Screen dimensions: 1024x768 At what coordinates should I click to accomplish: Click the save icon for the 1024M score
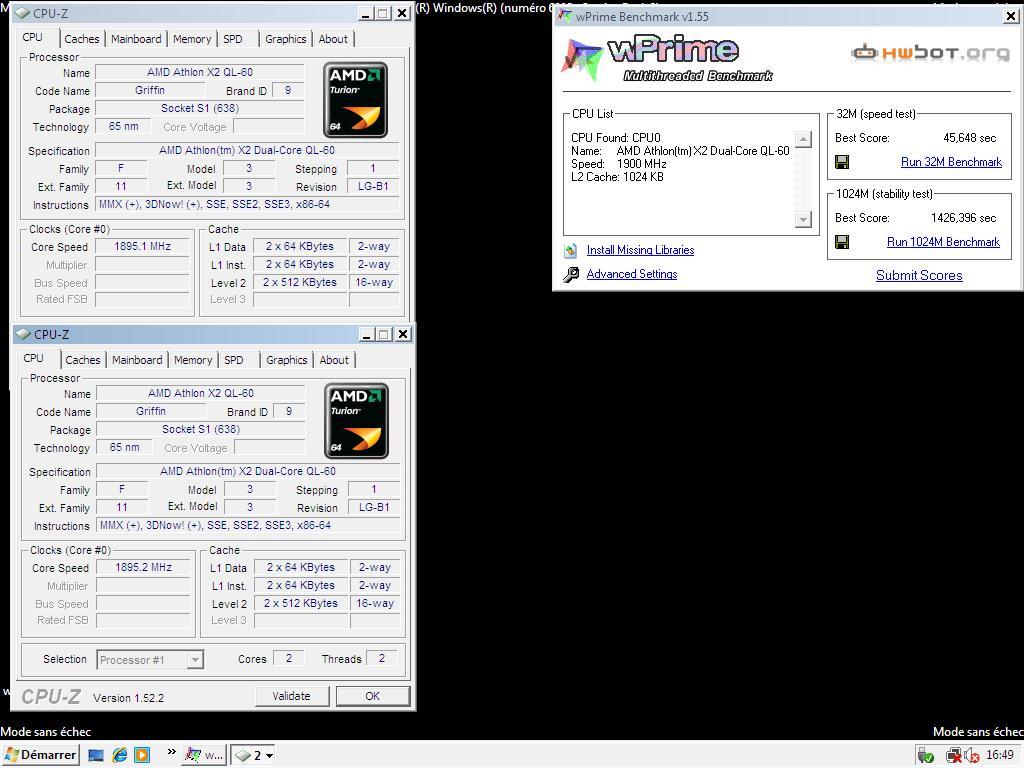pyautogui.click(x=842, y=242)
